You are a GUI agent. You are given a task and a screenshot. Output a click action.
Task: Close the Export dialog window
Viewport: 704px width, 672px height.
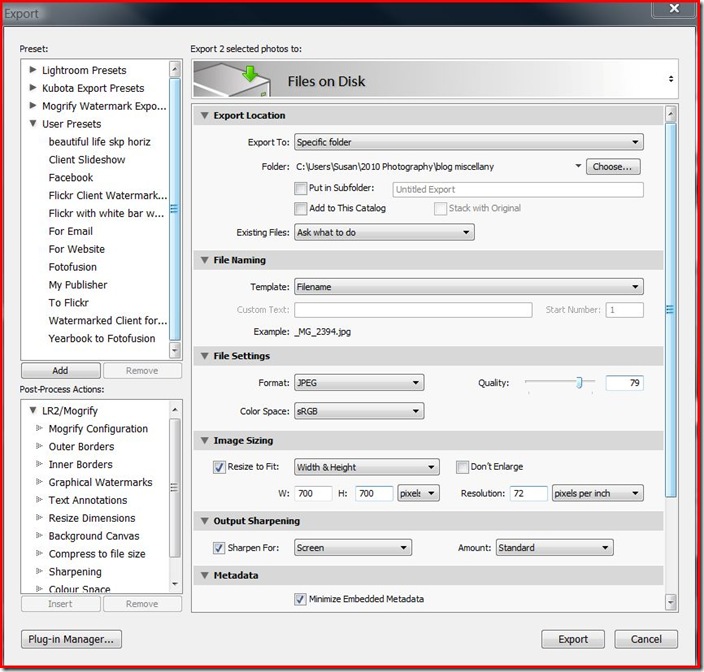(x=672, y=10)
